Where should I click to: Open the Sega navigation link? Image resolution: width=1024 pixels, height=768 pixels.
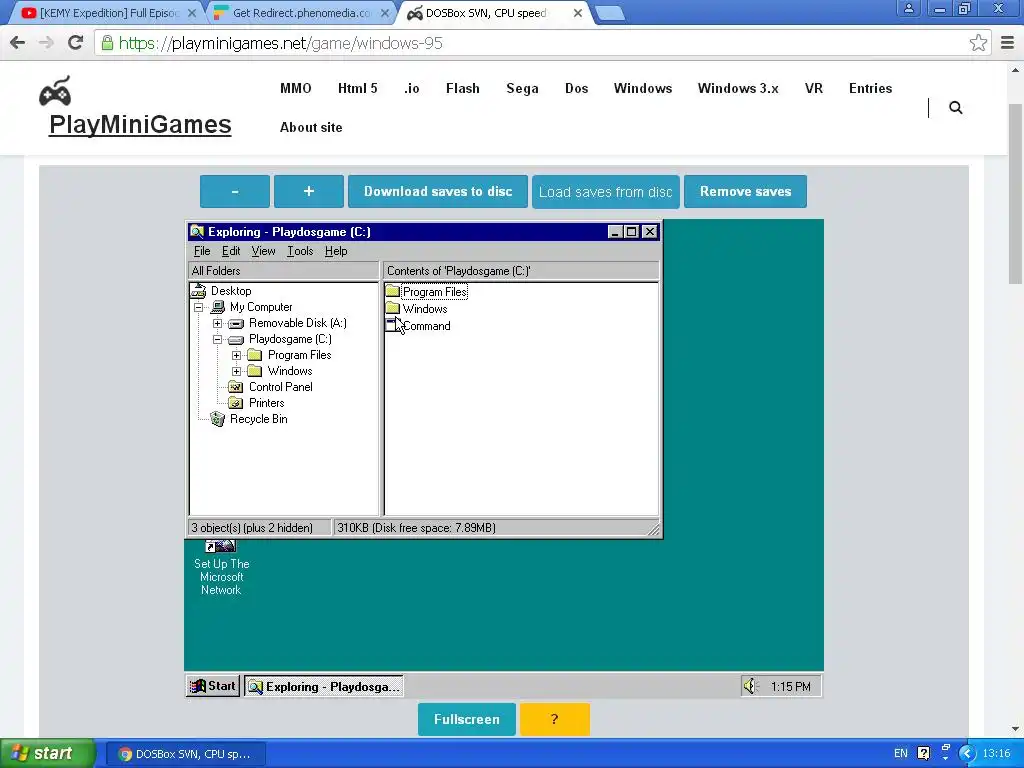[x=522, y=88]
